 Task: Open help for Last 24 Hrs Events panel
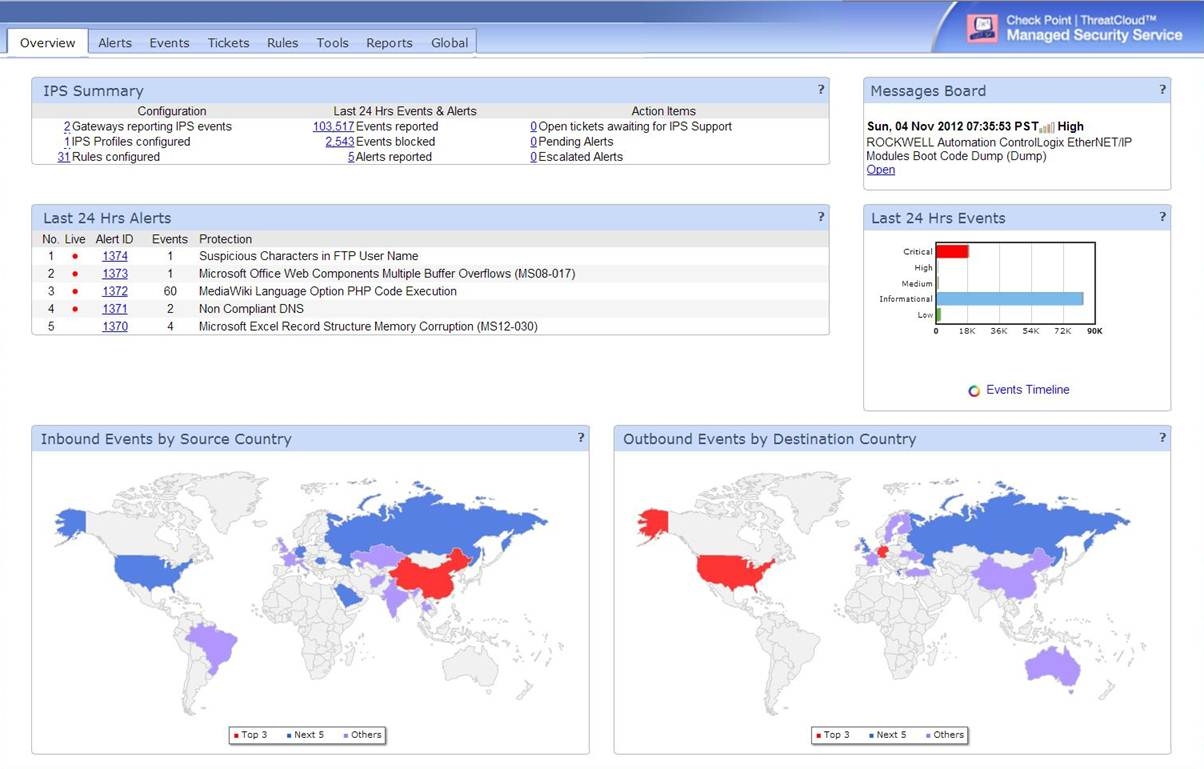1162,216
